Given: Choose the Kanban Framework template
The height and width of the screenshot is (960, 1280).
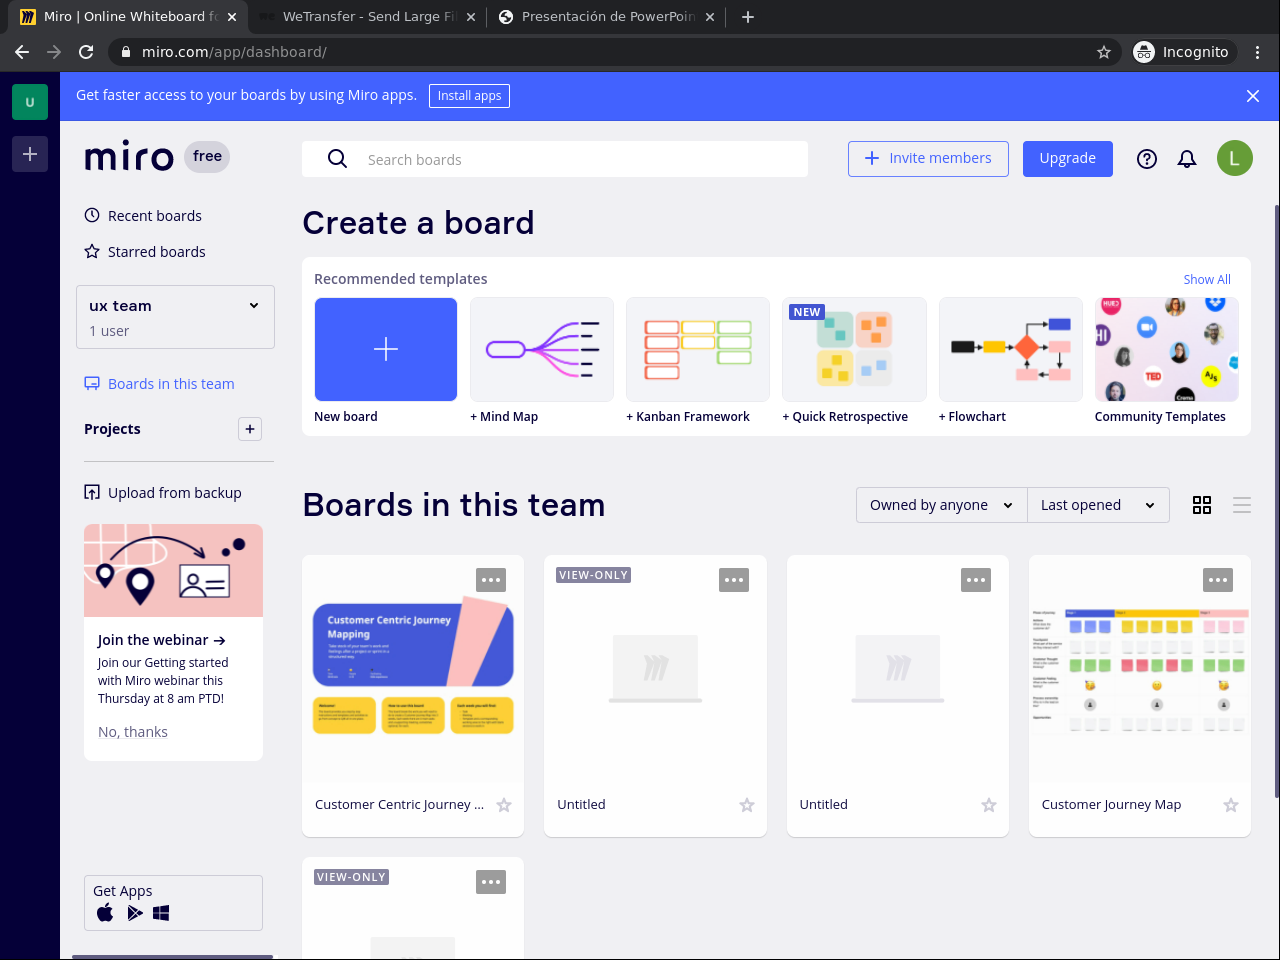Looking at the screenshot, I should (x=698, y=349).
